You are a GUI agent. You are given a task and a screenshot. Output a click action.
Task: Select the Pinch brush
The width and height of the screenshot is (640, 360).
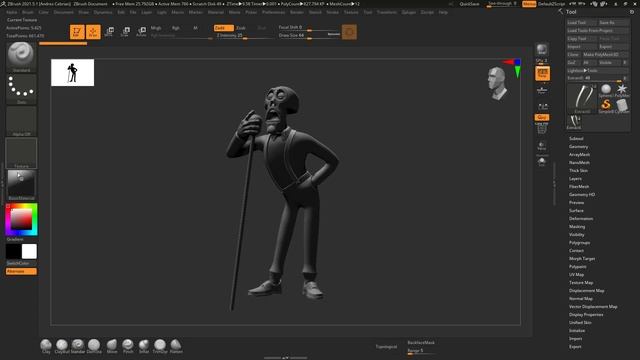pyautogui.click(x=128, y=346)
